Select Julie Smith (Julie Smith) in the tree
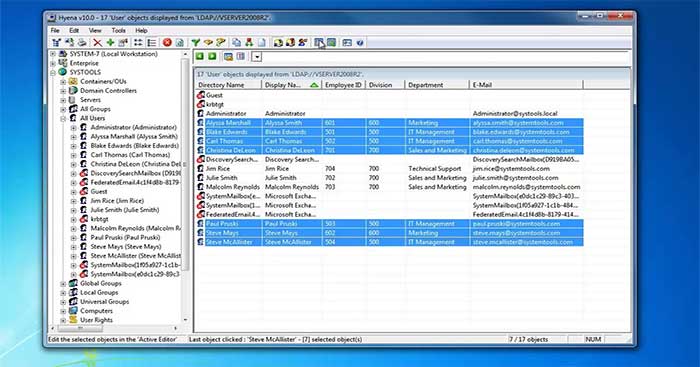 point(125,210)
